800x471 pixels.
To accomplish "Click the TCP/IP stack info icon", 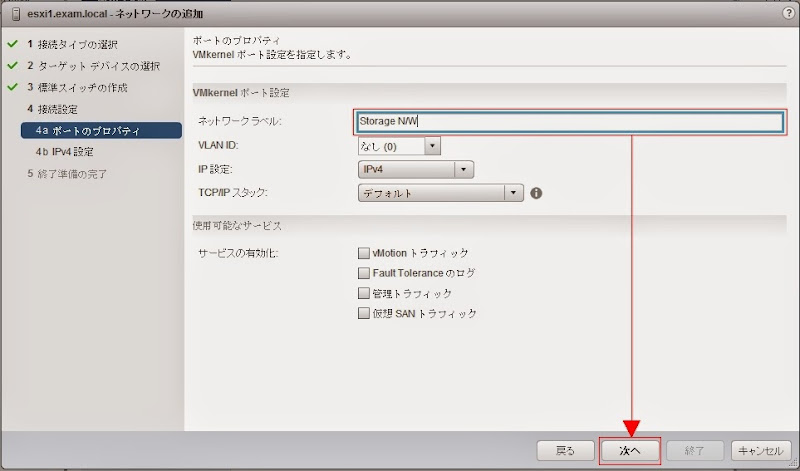I will [536, 193].
